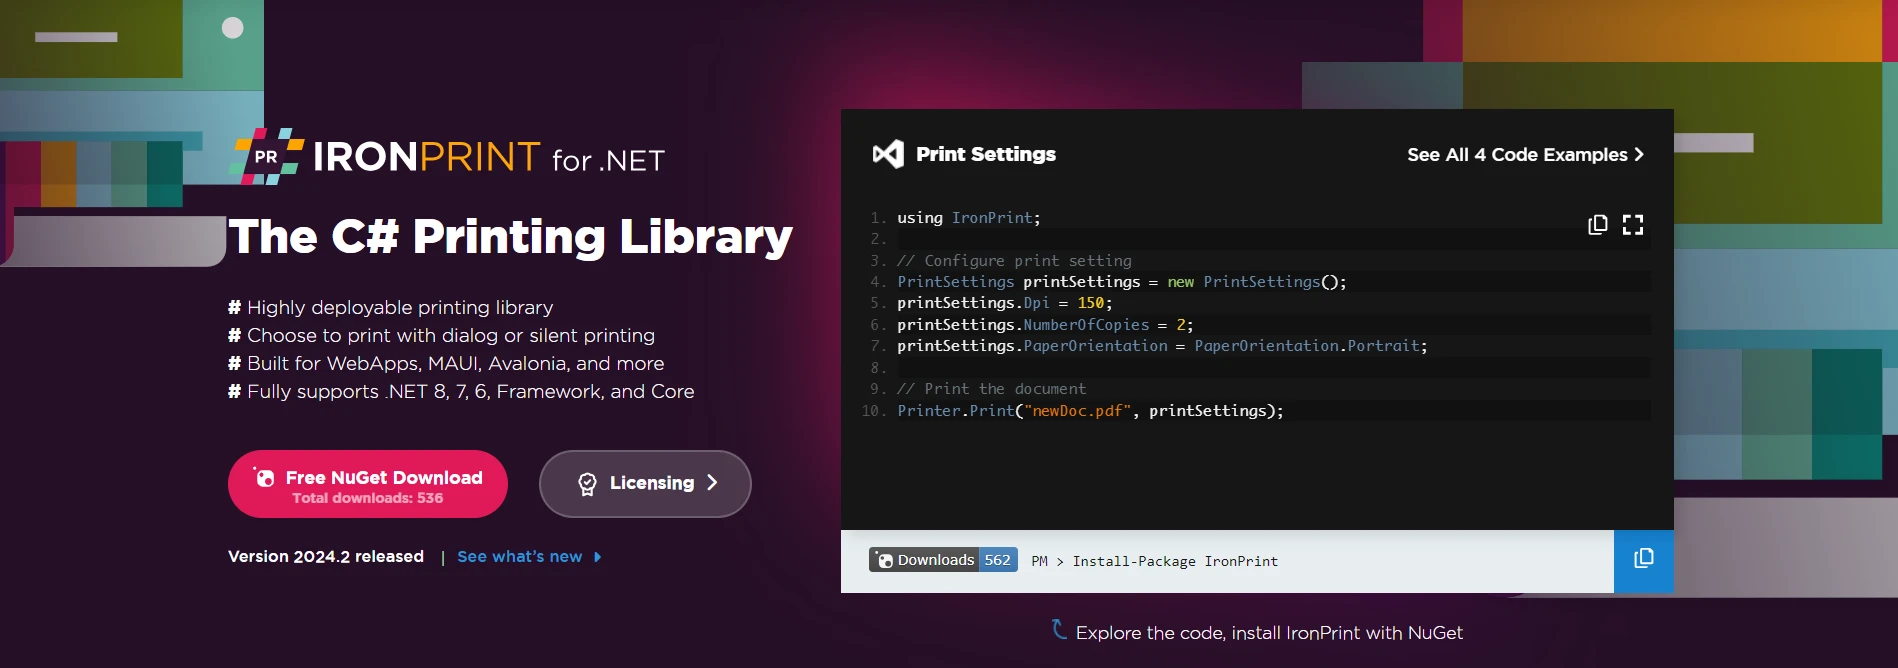Click the Print Settings example title

(985, 154)
